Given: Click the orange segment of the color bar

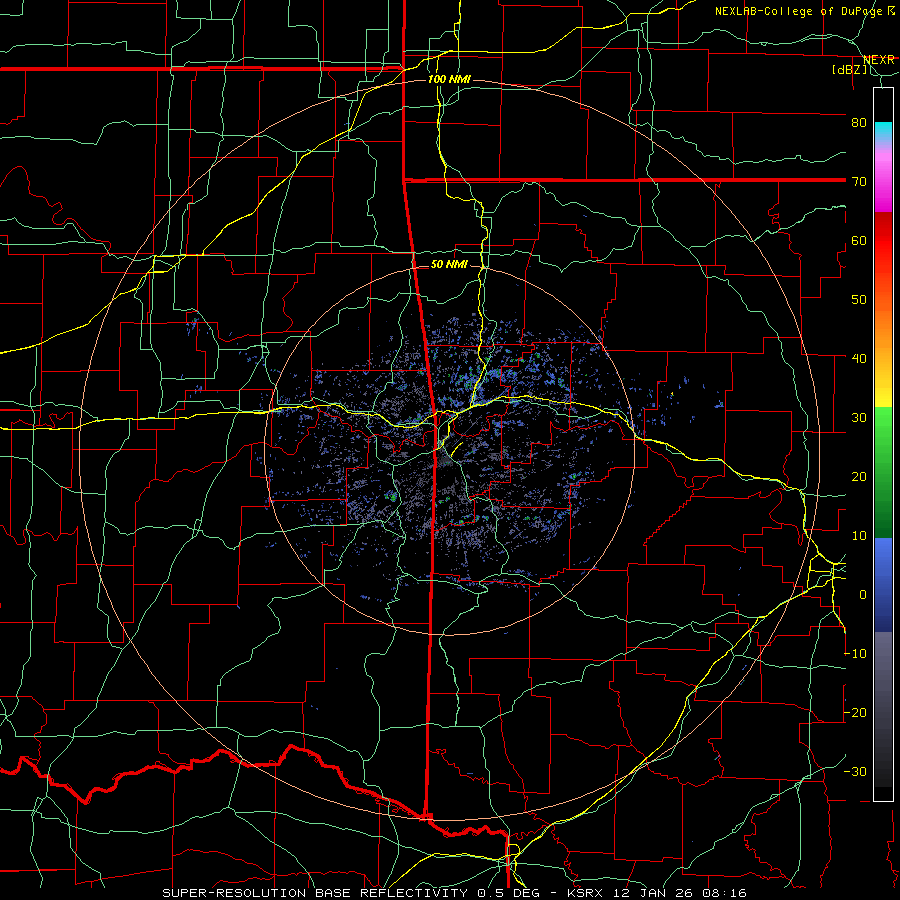Looking at the screenshot, I should [883, 327].
